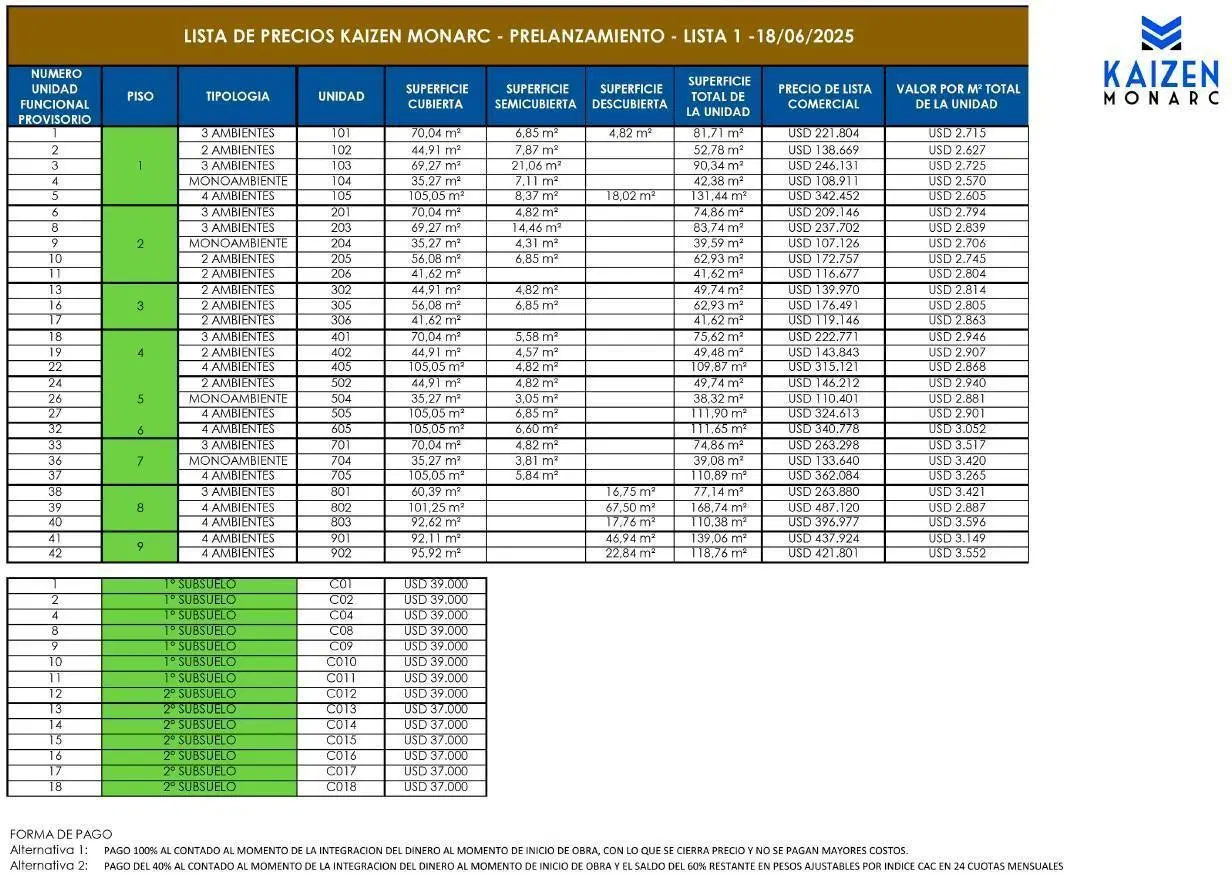The image size is (1232, 881).
Task: Click the brown price list title banner
Action: [x=518, y=36]
